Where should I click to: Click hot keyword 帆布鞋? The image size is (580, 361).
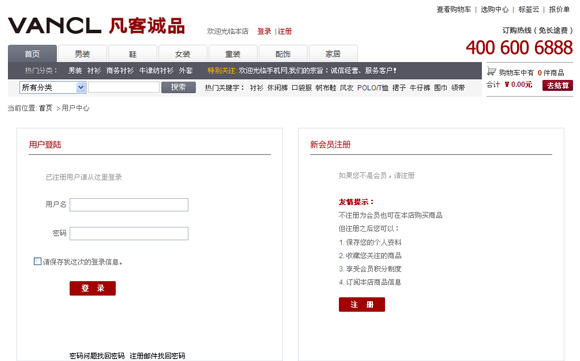tap(326, 88)
